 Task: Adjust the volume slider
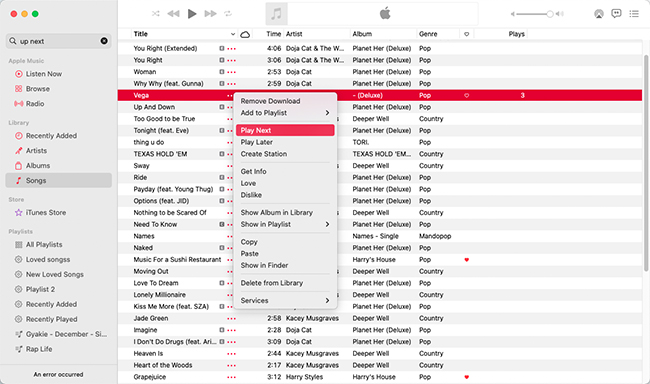tap(534, 14)
